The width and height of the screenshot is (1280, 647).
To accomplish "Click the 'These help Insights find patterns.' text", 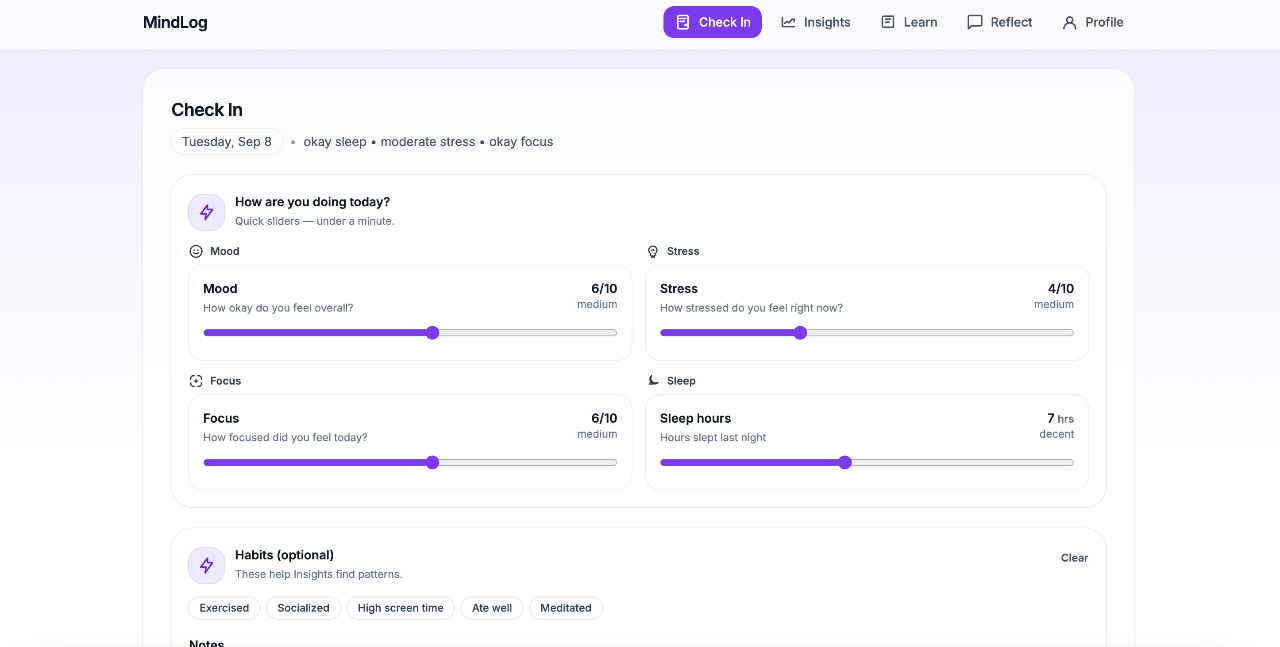I will click(x=318, y=574).
